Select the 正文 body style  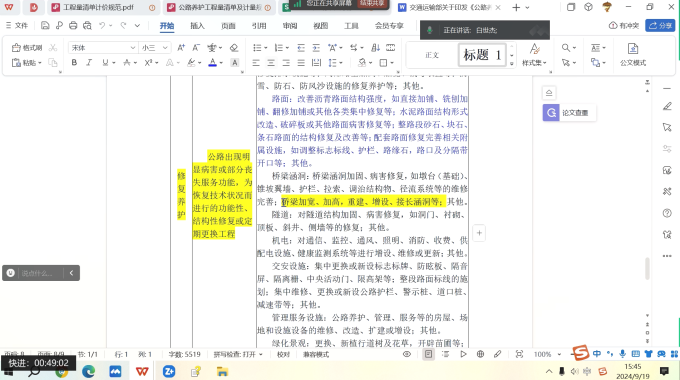click(432, 55)
